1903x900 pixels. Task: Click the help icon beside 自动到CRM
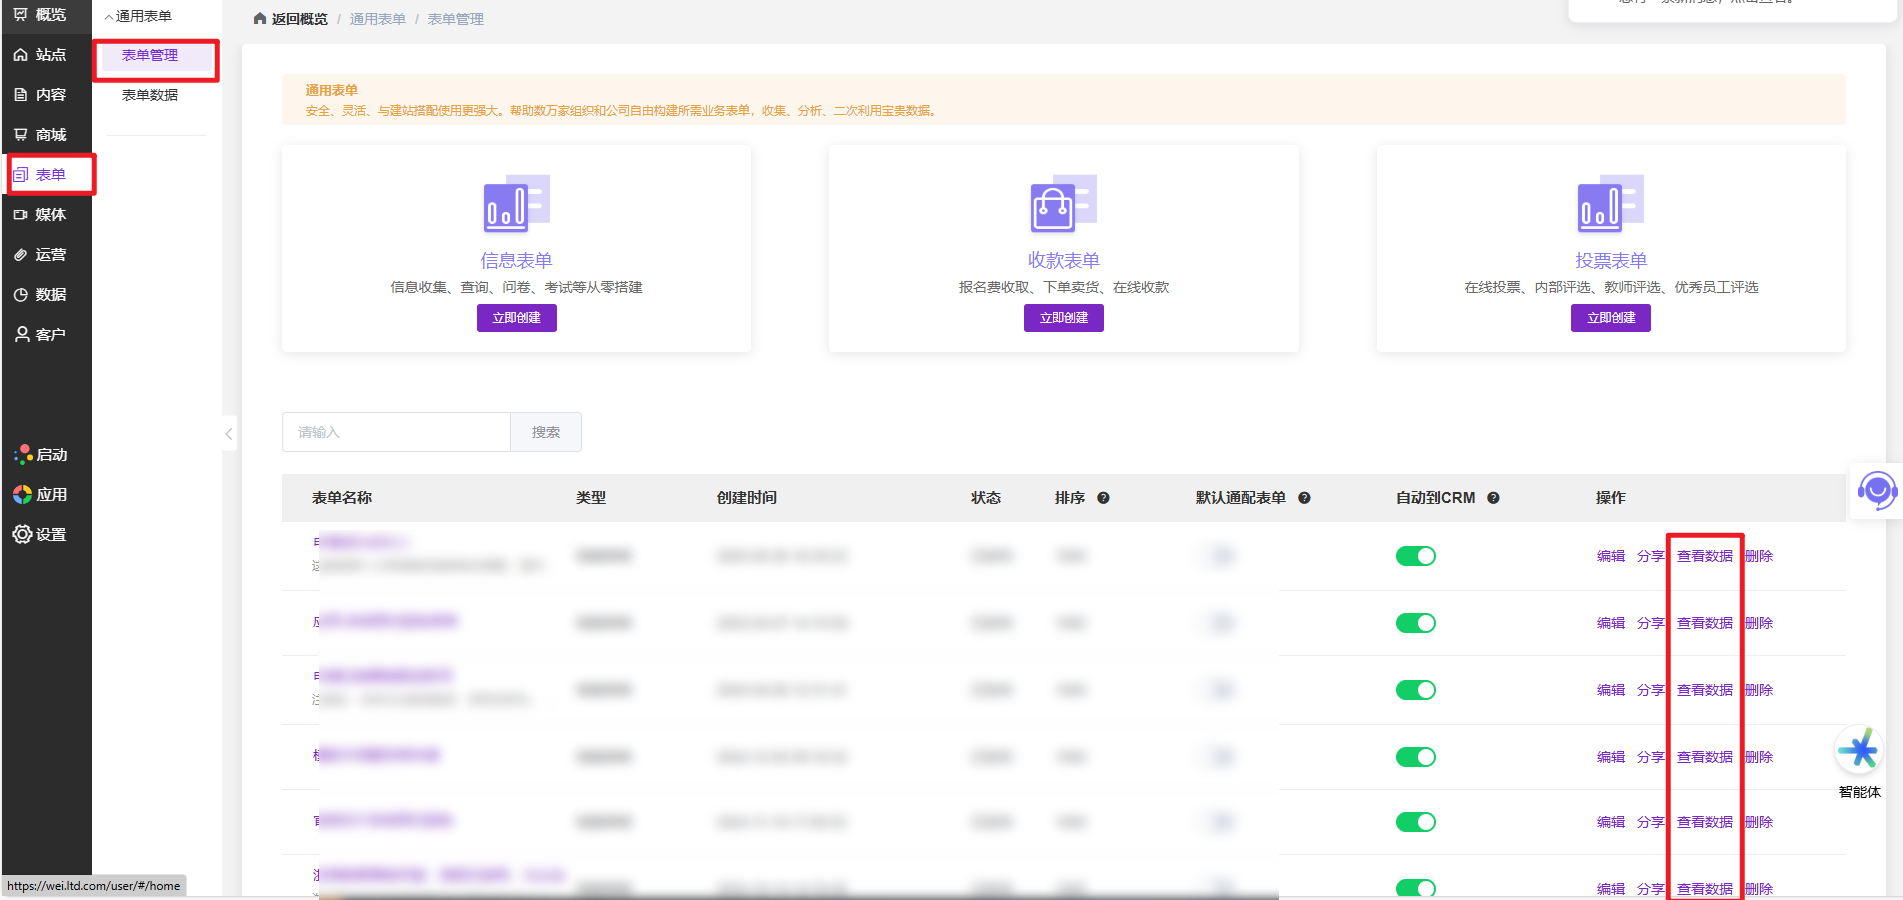(x=1493, y=498)
